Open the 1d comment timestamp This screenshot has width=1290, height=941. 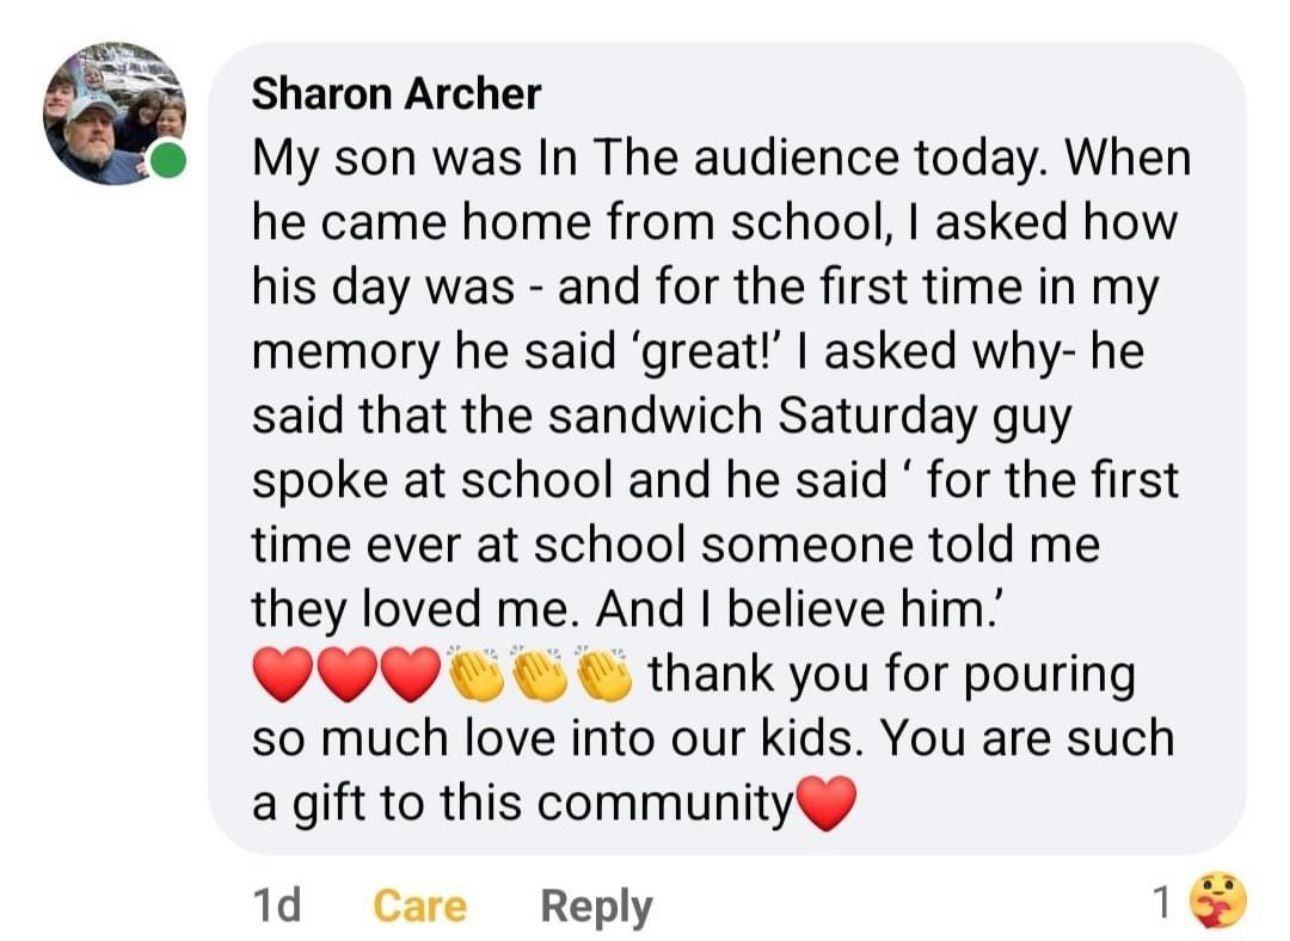click(x=276, y=906)
